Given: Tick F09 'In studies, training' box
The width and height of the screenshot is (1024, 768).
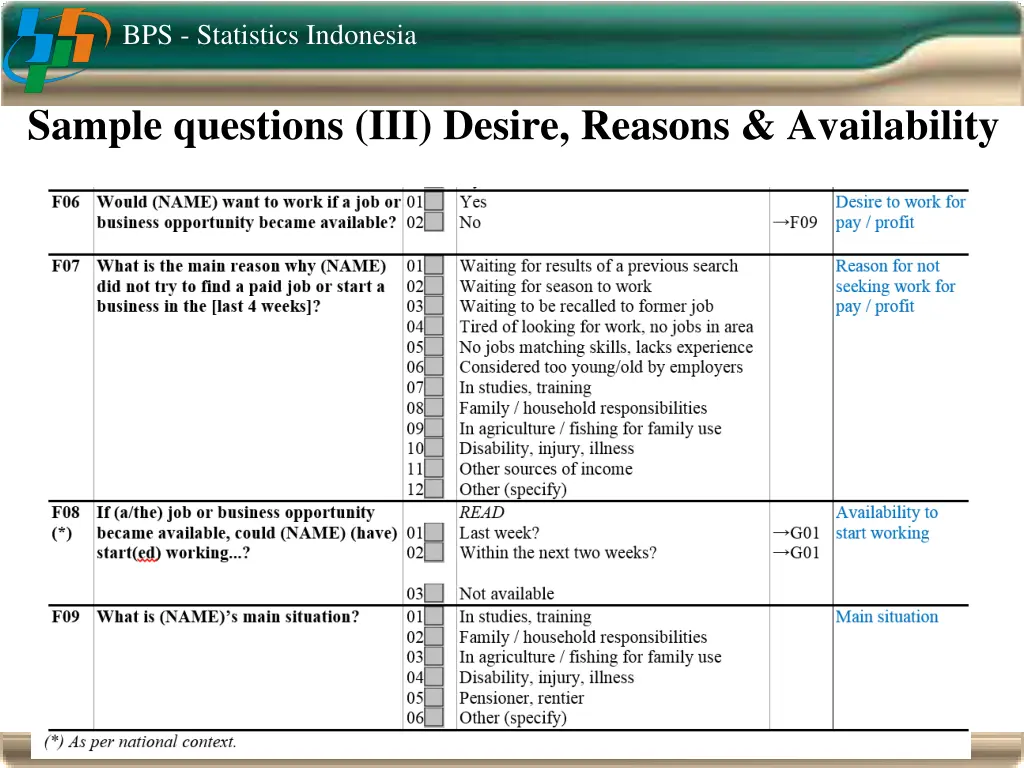Looking at the screenshot, I should (434, 616).
